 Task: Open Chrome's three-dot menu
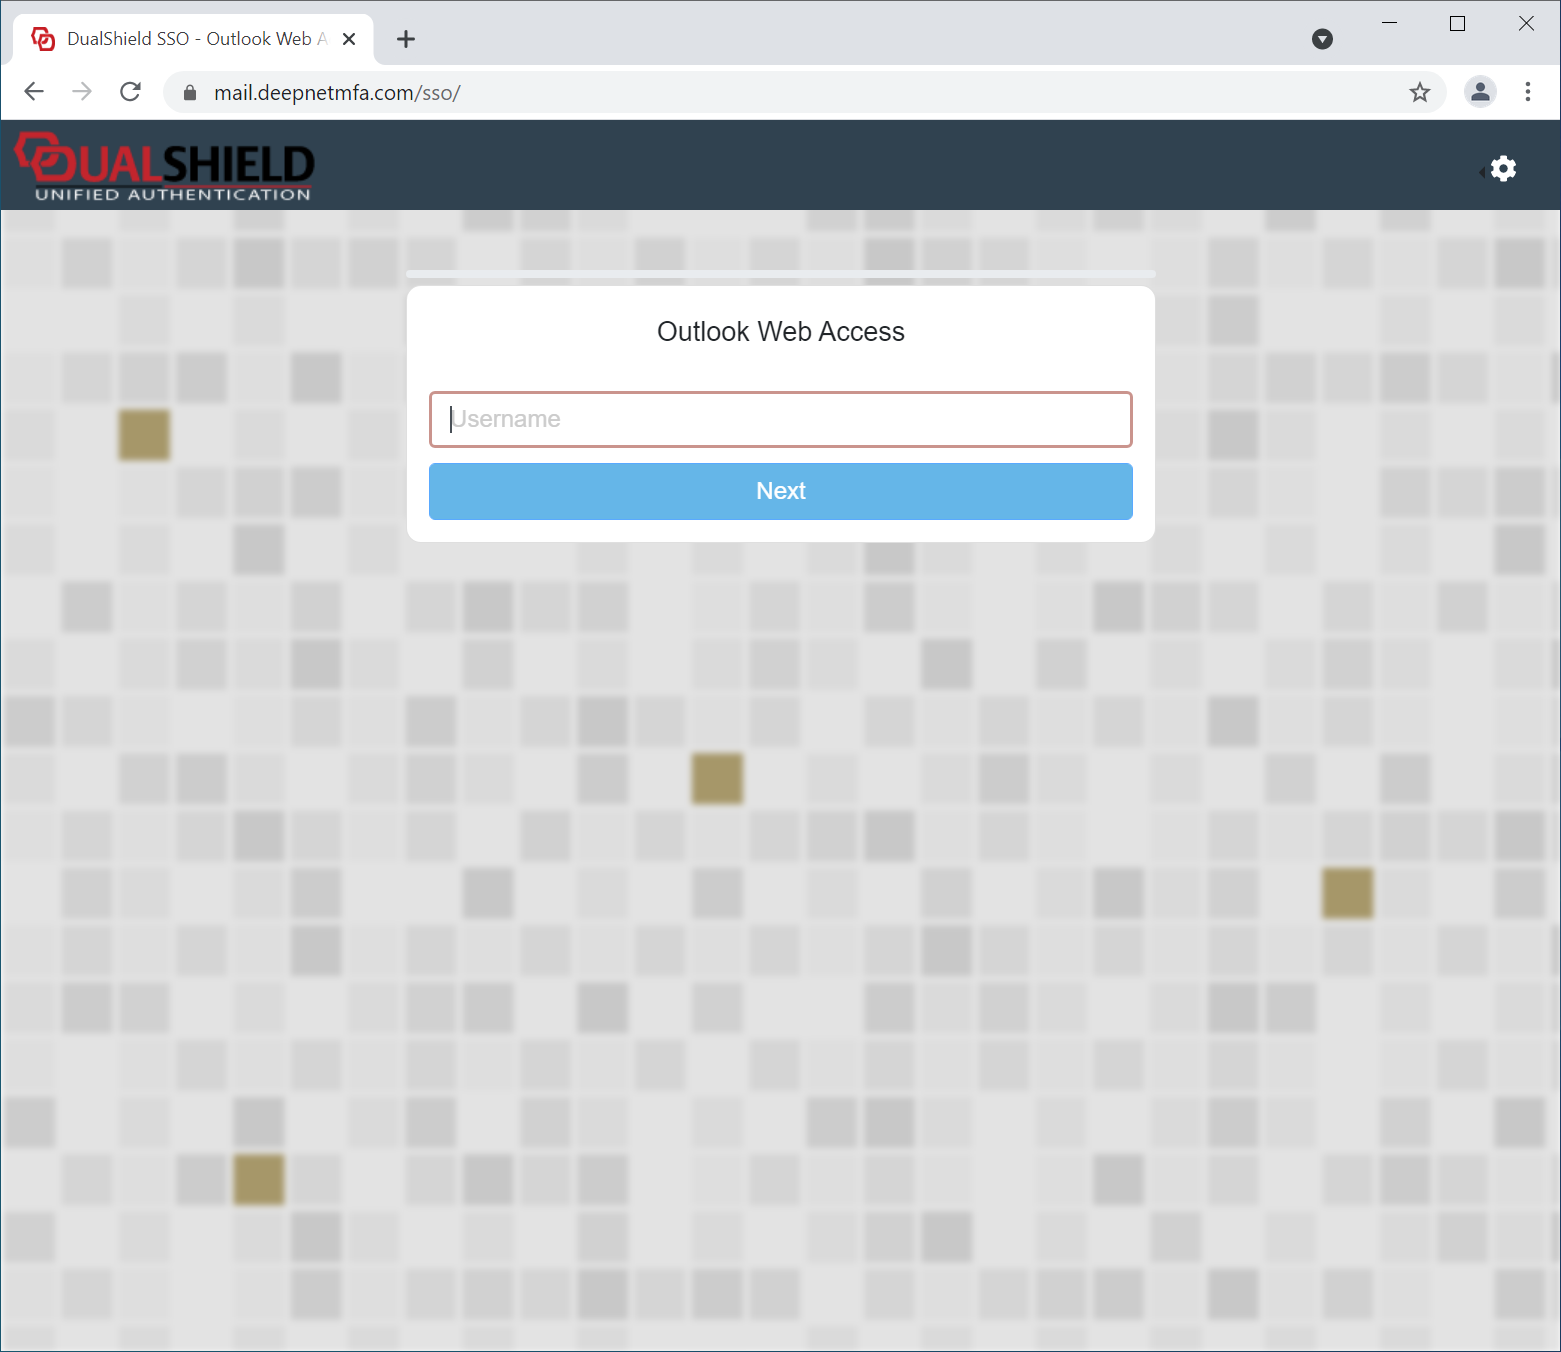point(1527,92)
